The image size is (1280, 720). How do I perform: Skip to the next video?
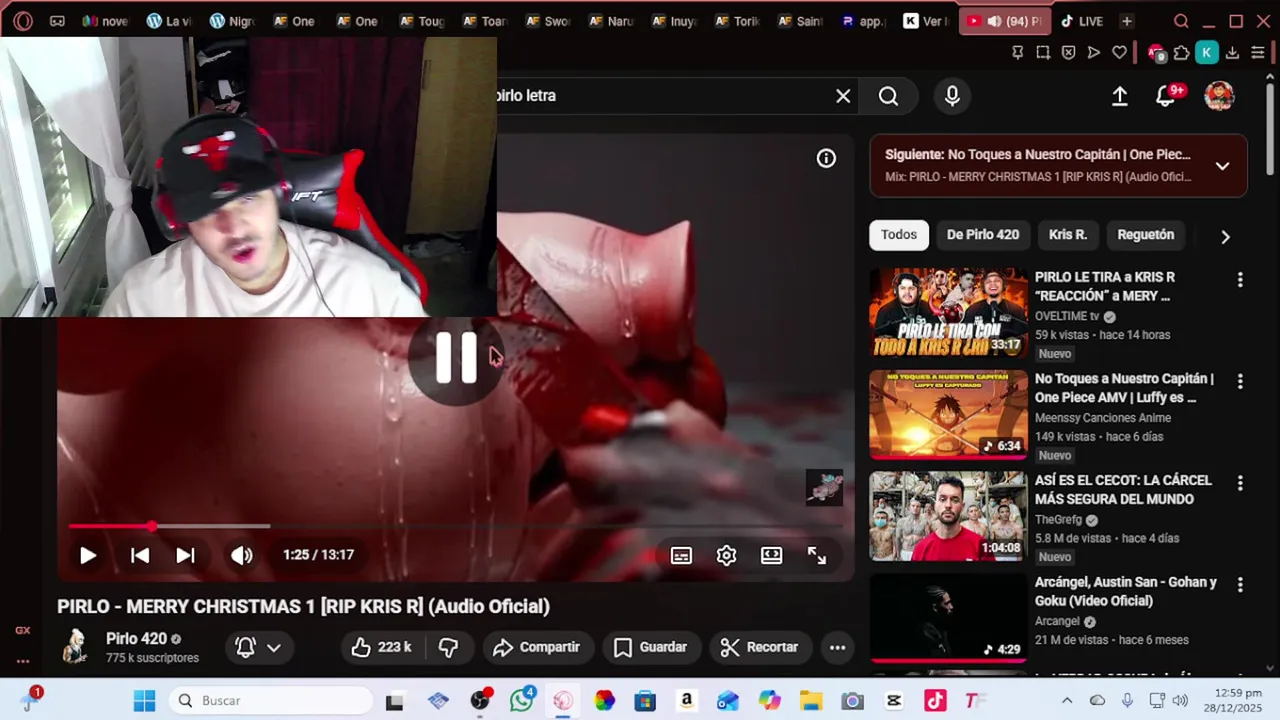(x=185, y=555)
